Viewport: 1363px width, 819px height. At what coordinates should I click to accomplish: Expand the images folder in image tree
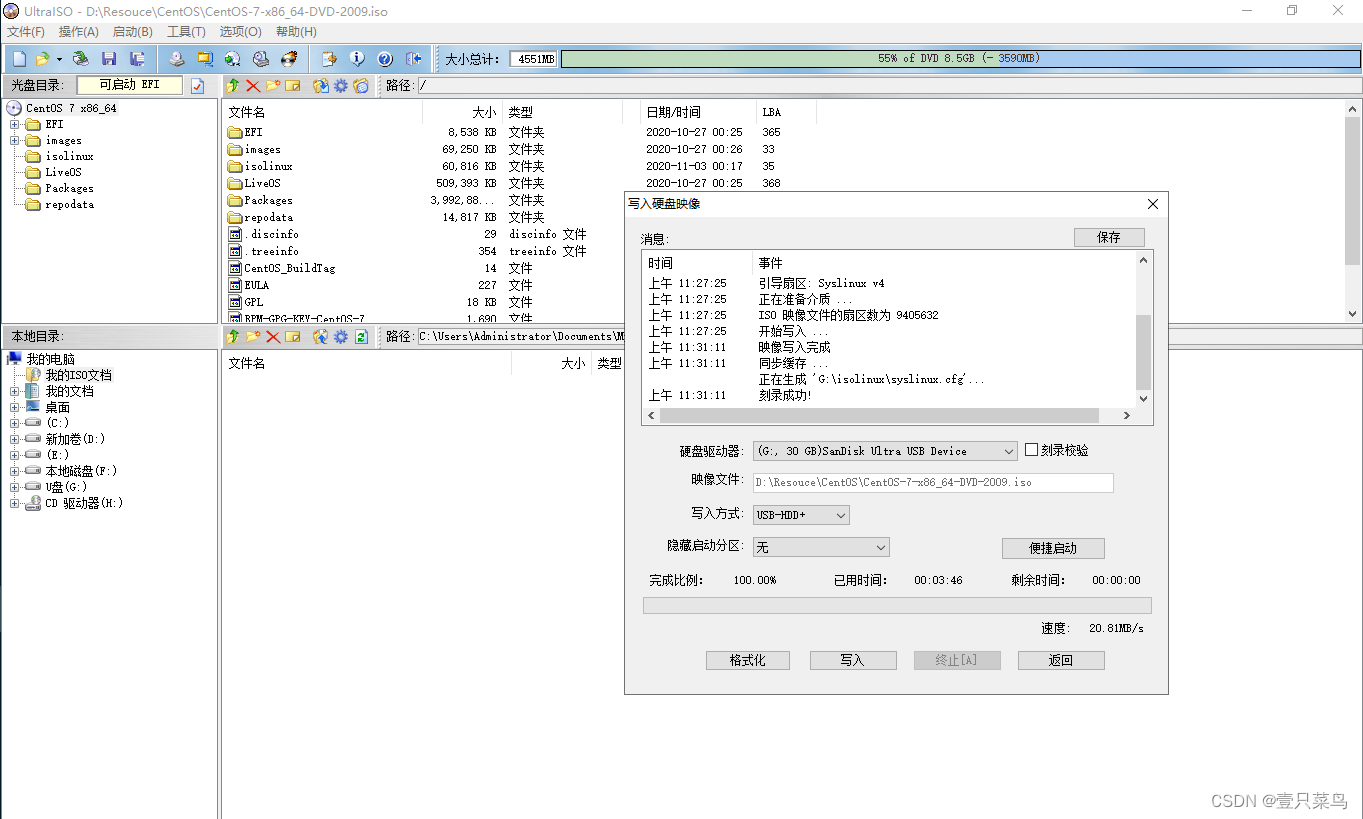point(15,141)
